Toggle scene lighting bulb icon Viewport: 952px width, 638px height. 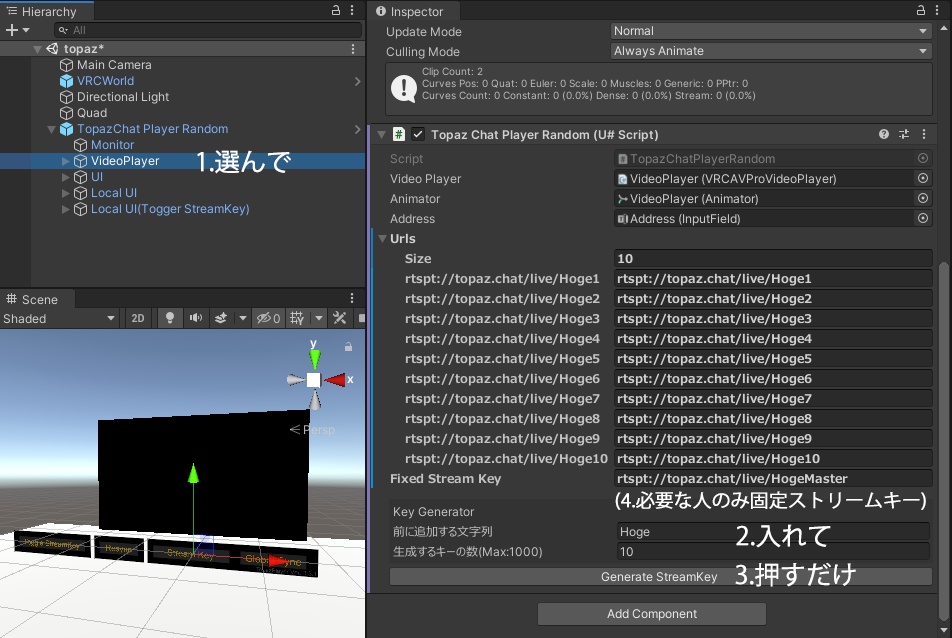170,318
